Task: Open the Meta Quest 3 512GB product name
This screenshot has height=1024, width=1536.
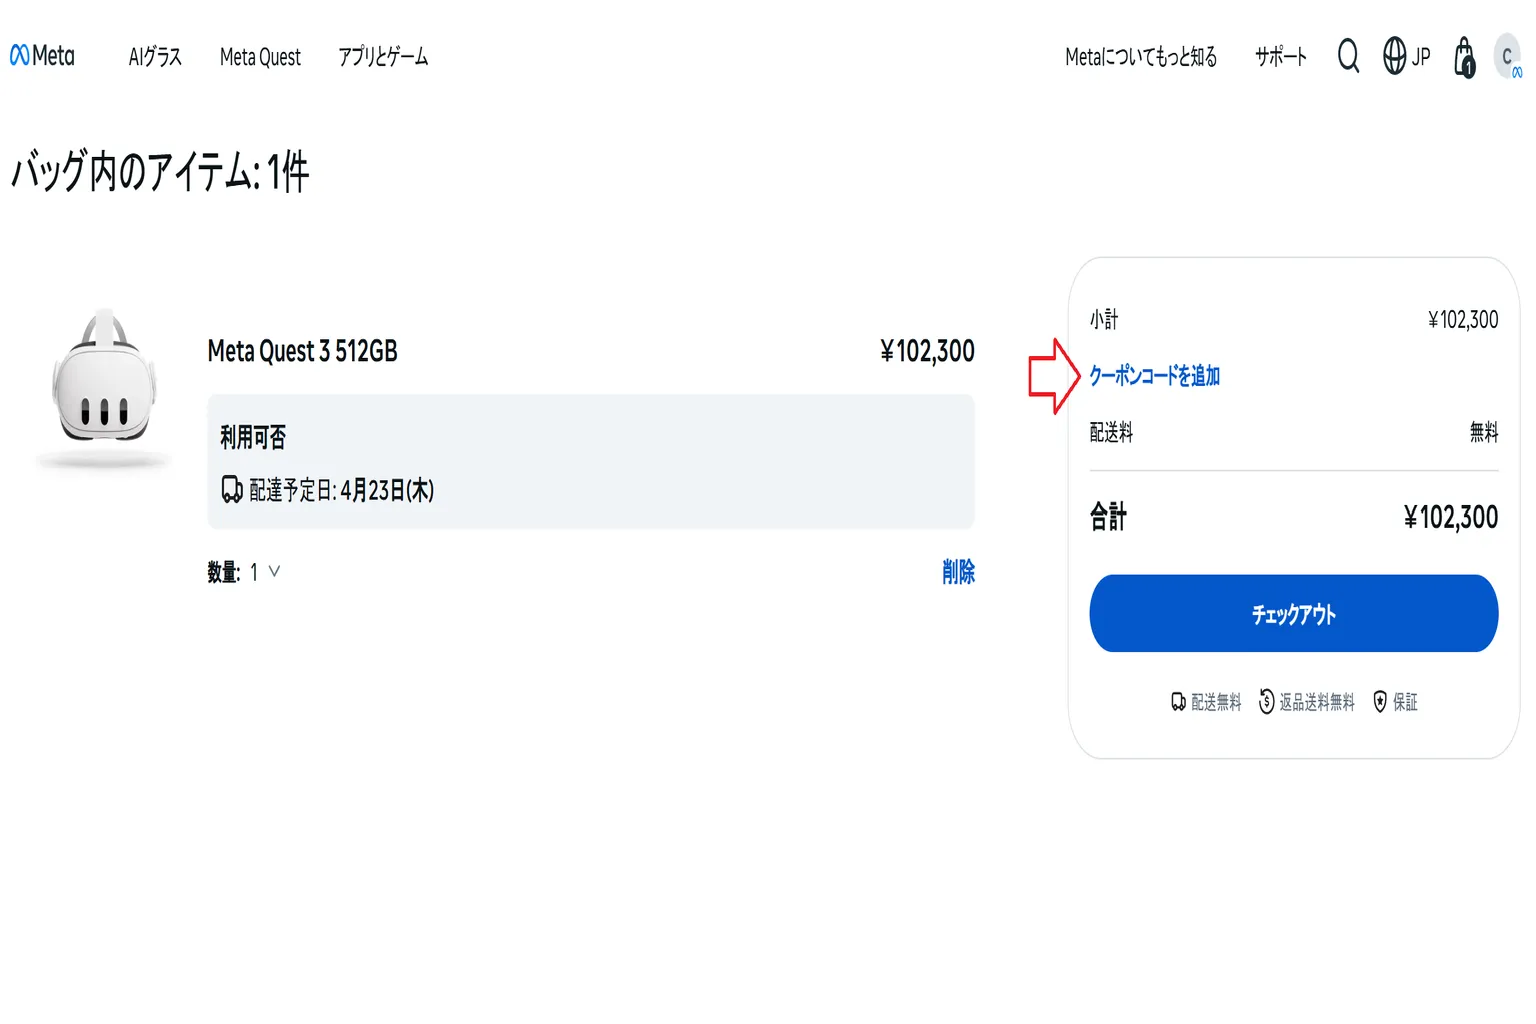Action: [302, 351]
